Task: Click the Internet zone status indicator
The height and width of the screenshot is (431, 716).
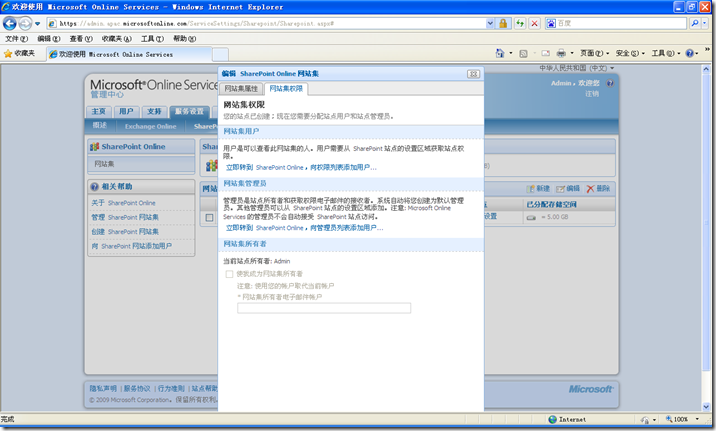Action: point(567,419)
